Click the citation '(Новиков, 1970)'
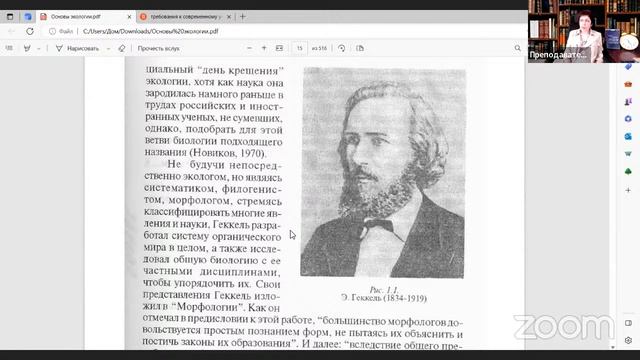The height and width of the screenshot is (360, 640). [x=227, y=153]
